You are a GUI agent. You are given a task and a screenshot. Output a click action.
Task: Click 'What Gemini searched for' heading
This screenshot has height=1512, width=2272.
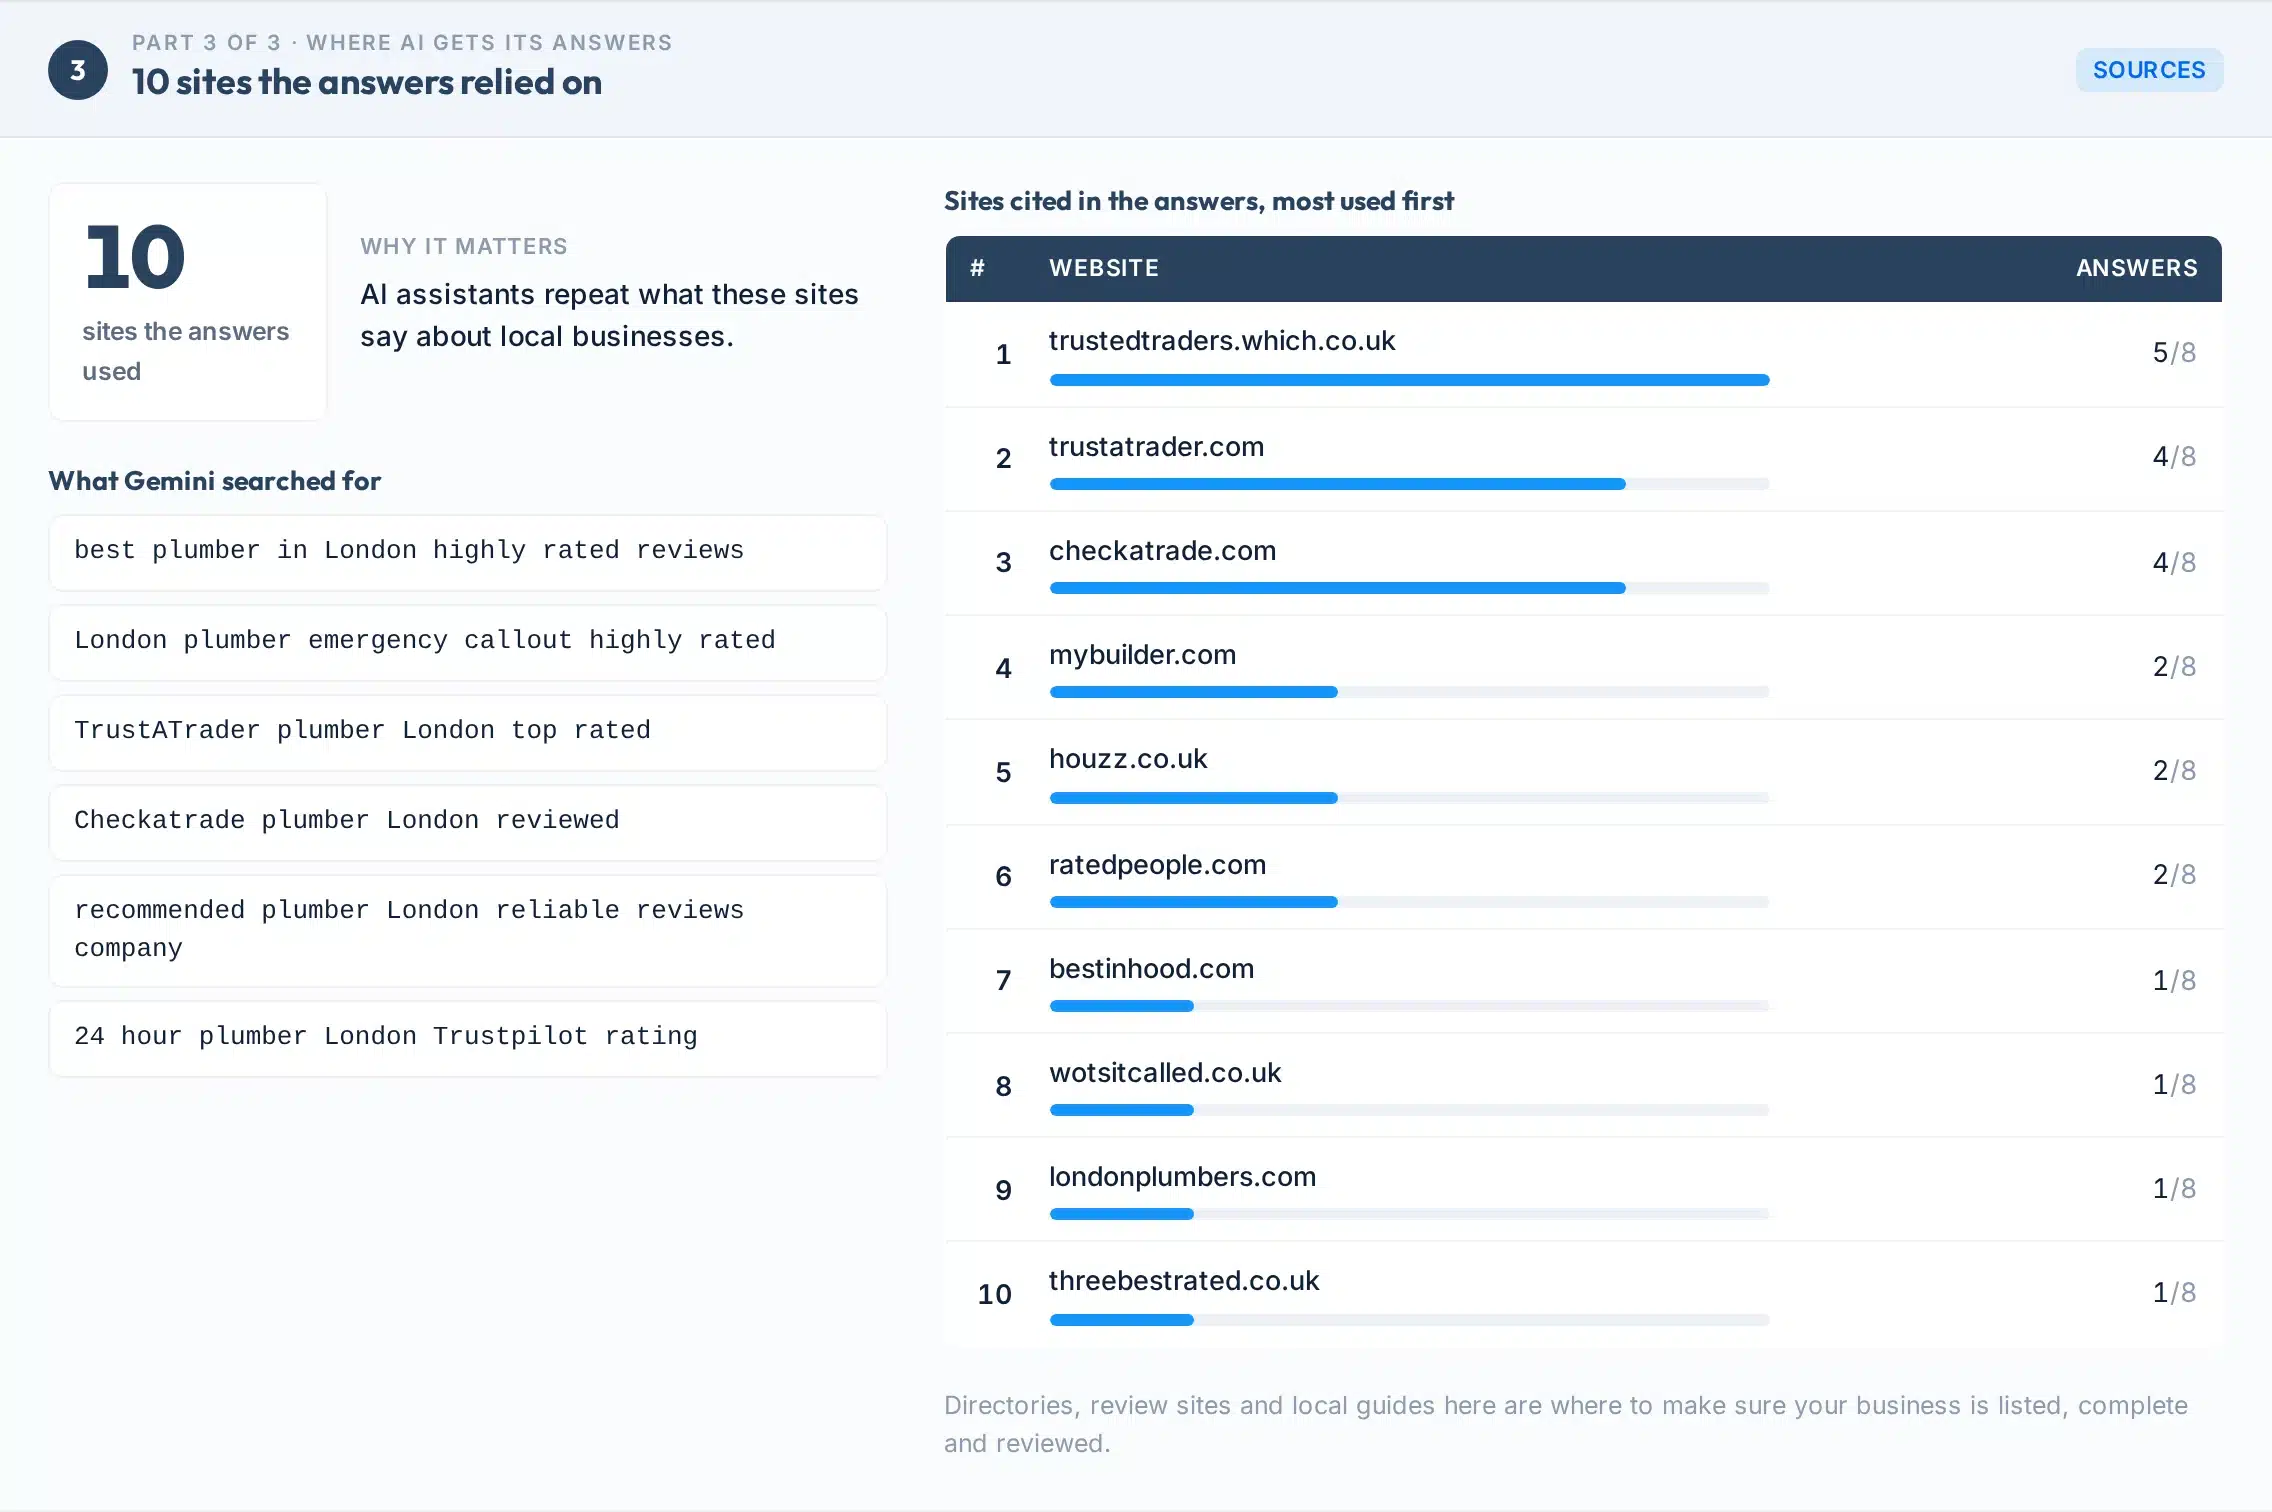click(x=215, y=481)
